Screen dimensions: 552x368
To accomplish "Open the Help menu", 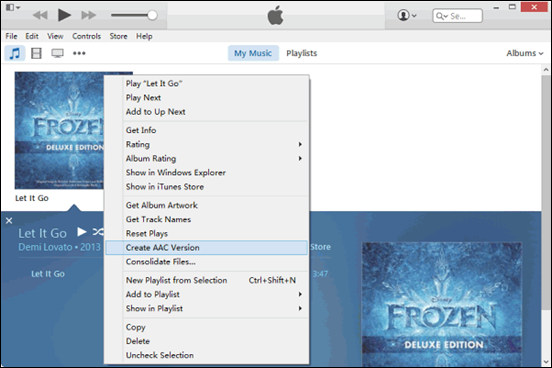I will 144,36.
